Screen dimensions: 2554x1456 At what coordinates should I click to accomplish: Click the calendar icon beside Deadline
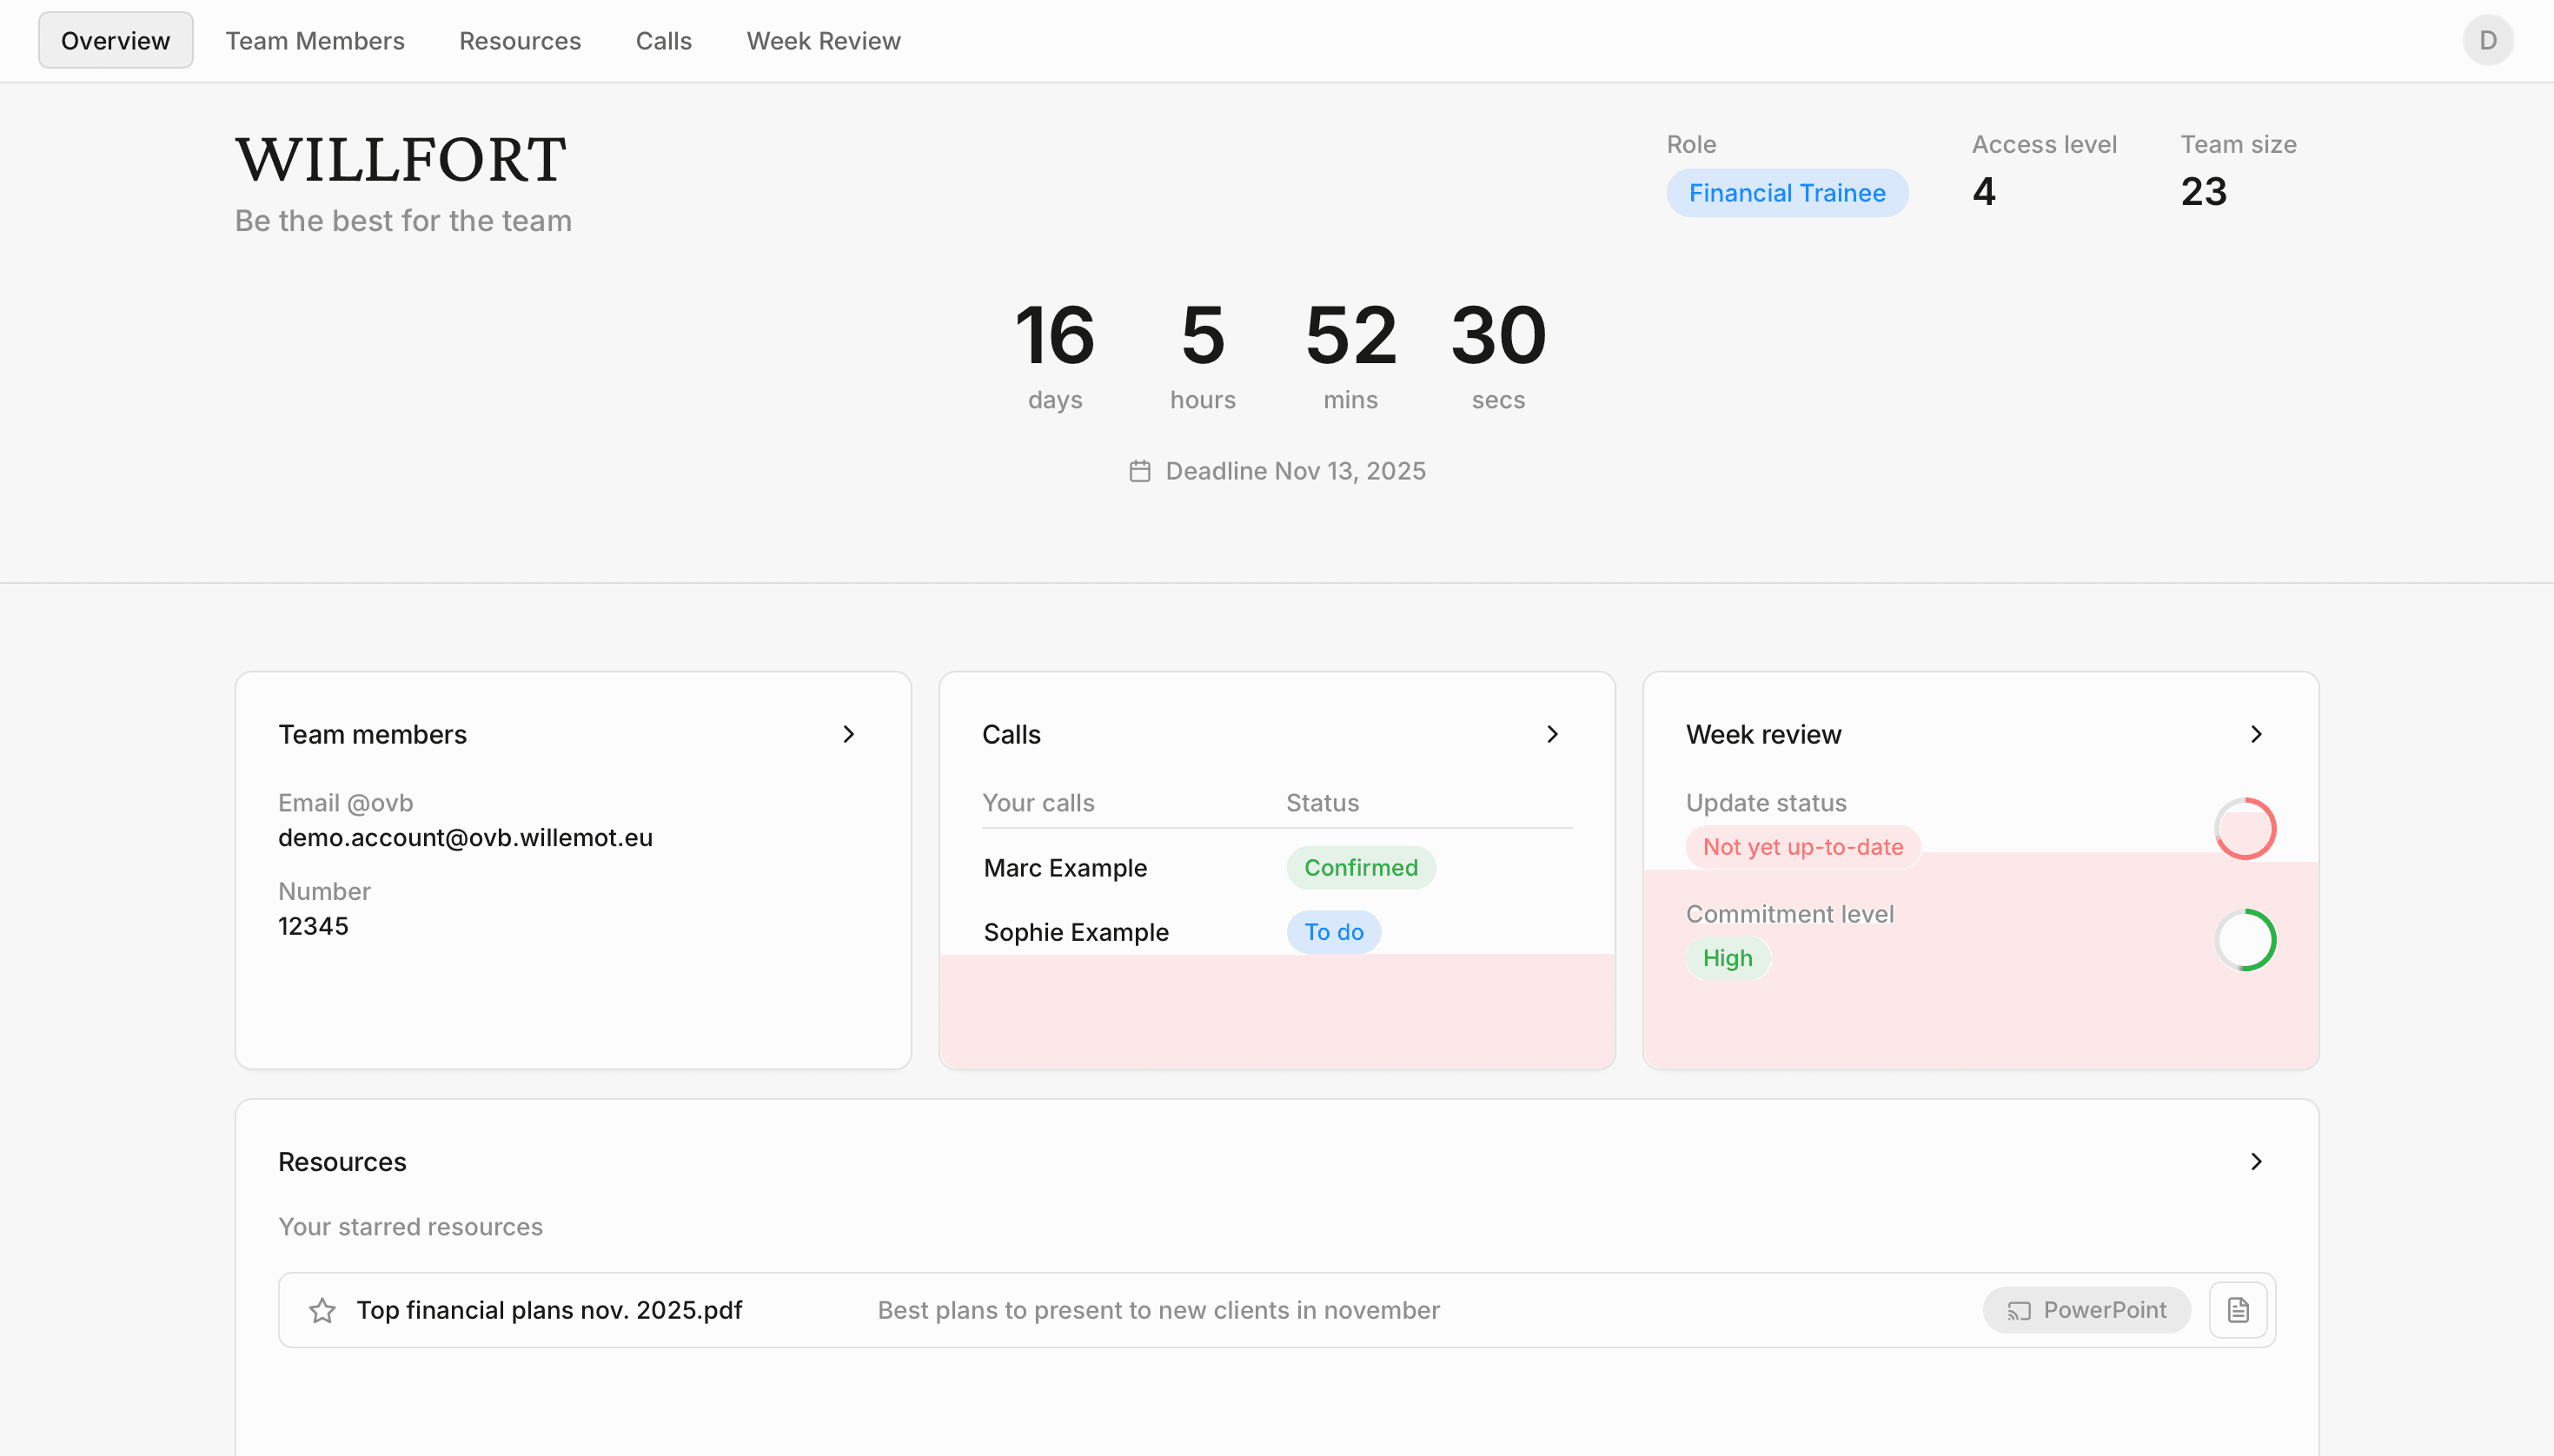(1140, 471)
